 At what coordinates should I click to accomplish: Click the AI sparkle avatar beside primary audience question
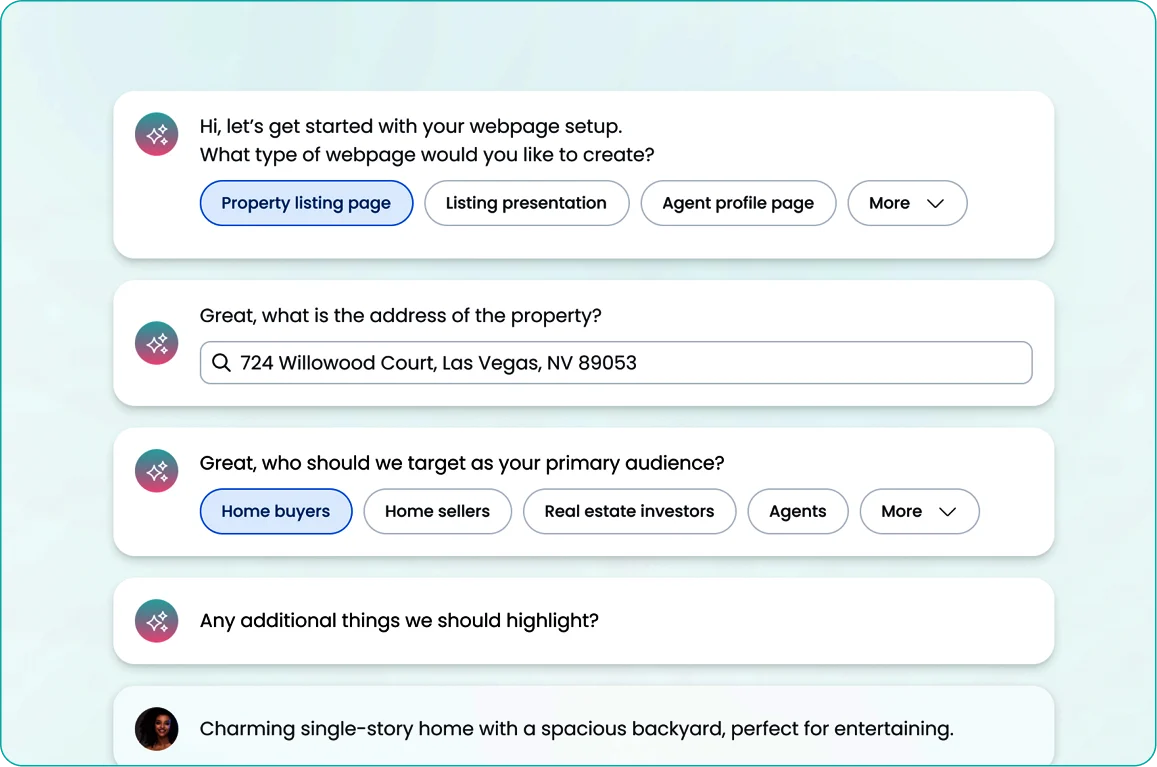tap(157, 471)
